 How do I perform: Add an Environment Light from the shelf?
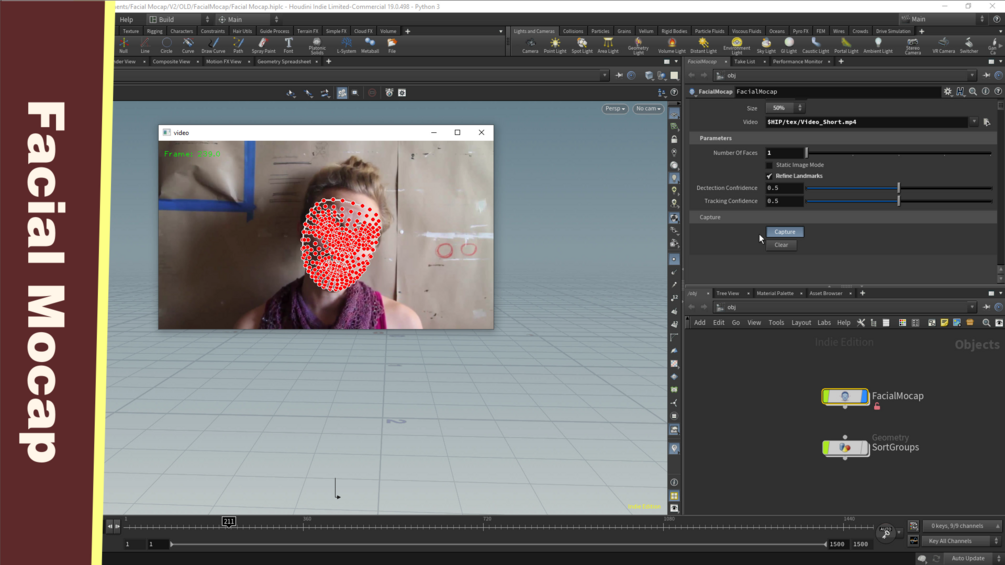736,45
